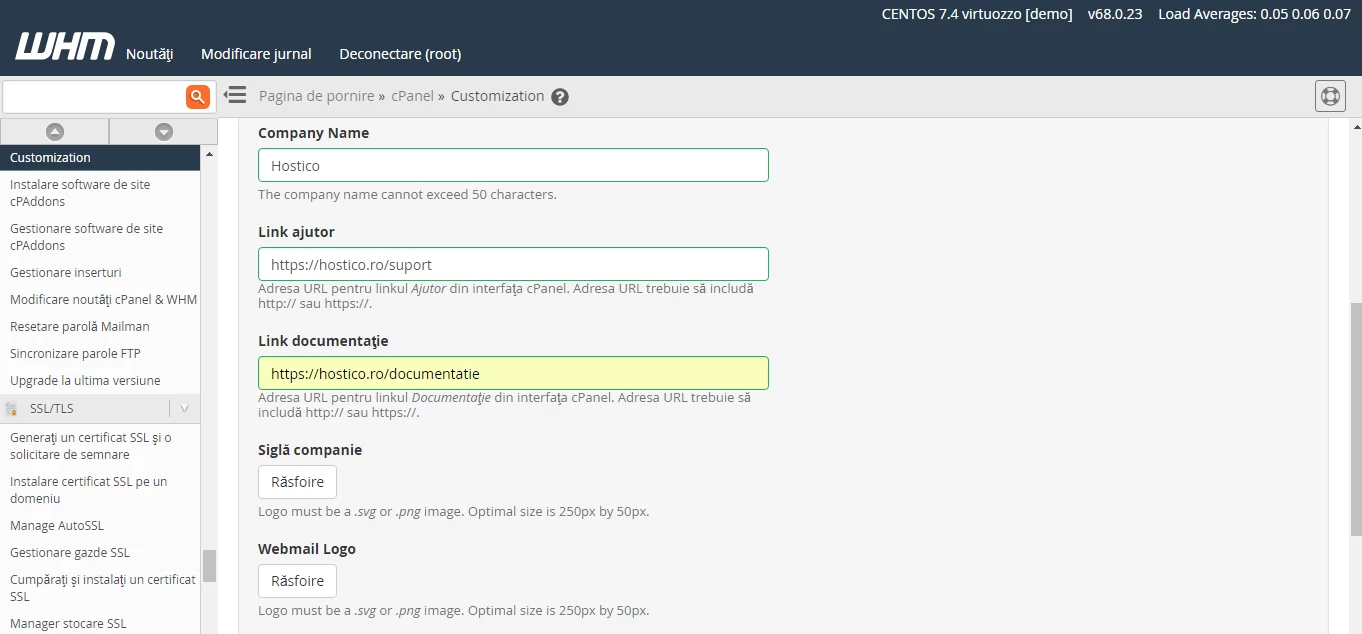1362x634 pixels.
Task: Select Manage AutoSSL in the sidebar
Action: tap(56, 525)
